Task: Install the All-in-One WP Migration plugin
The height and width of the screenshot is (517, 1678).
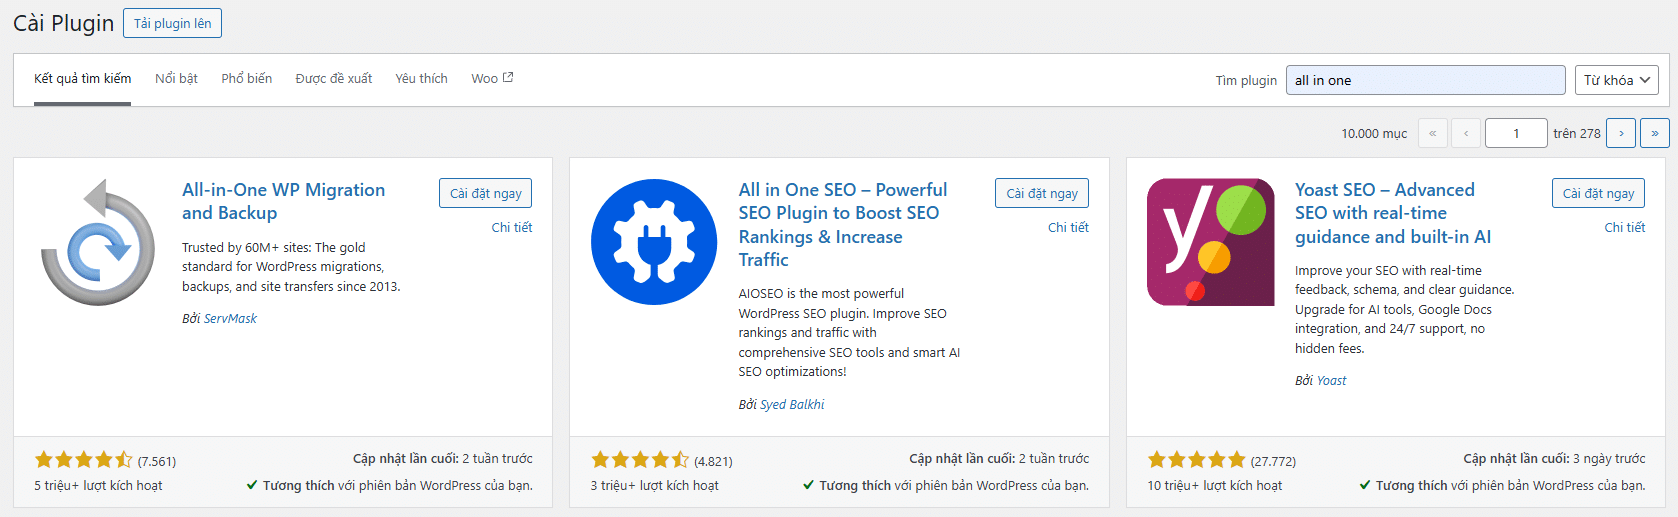Action: (x=485, y=193)
